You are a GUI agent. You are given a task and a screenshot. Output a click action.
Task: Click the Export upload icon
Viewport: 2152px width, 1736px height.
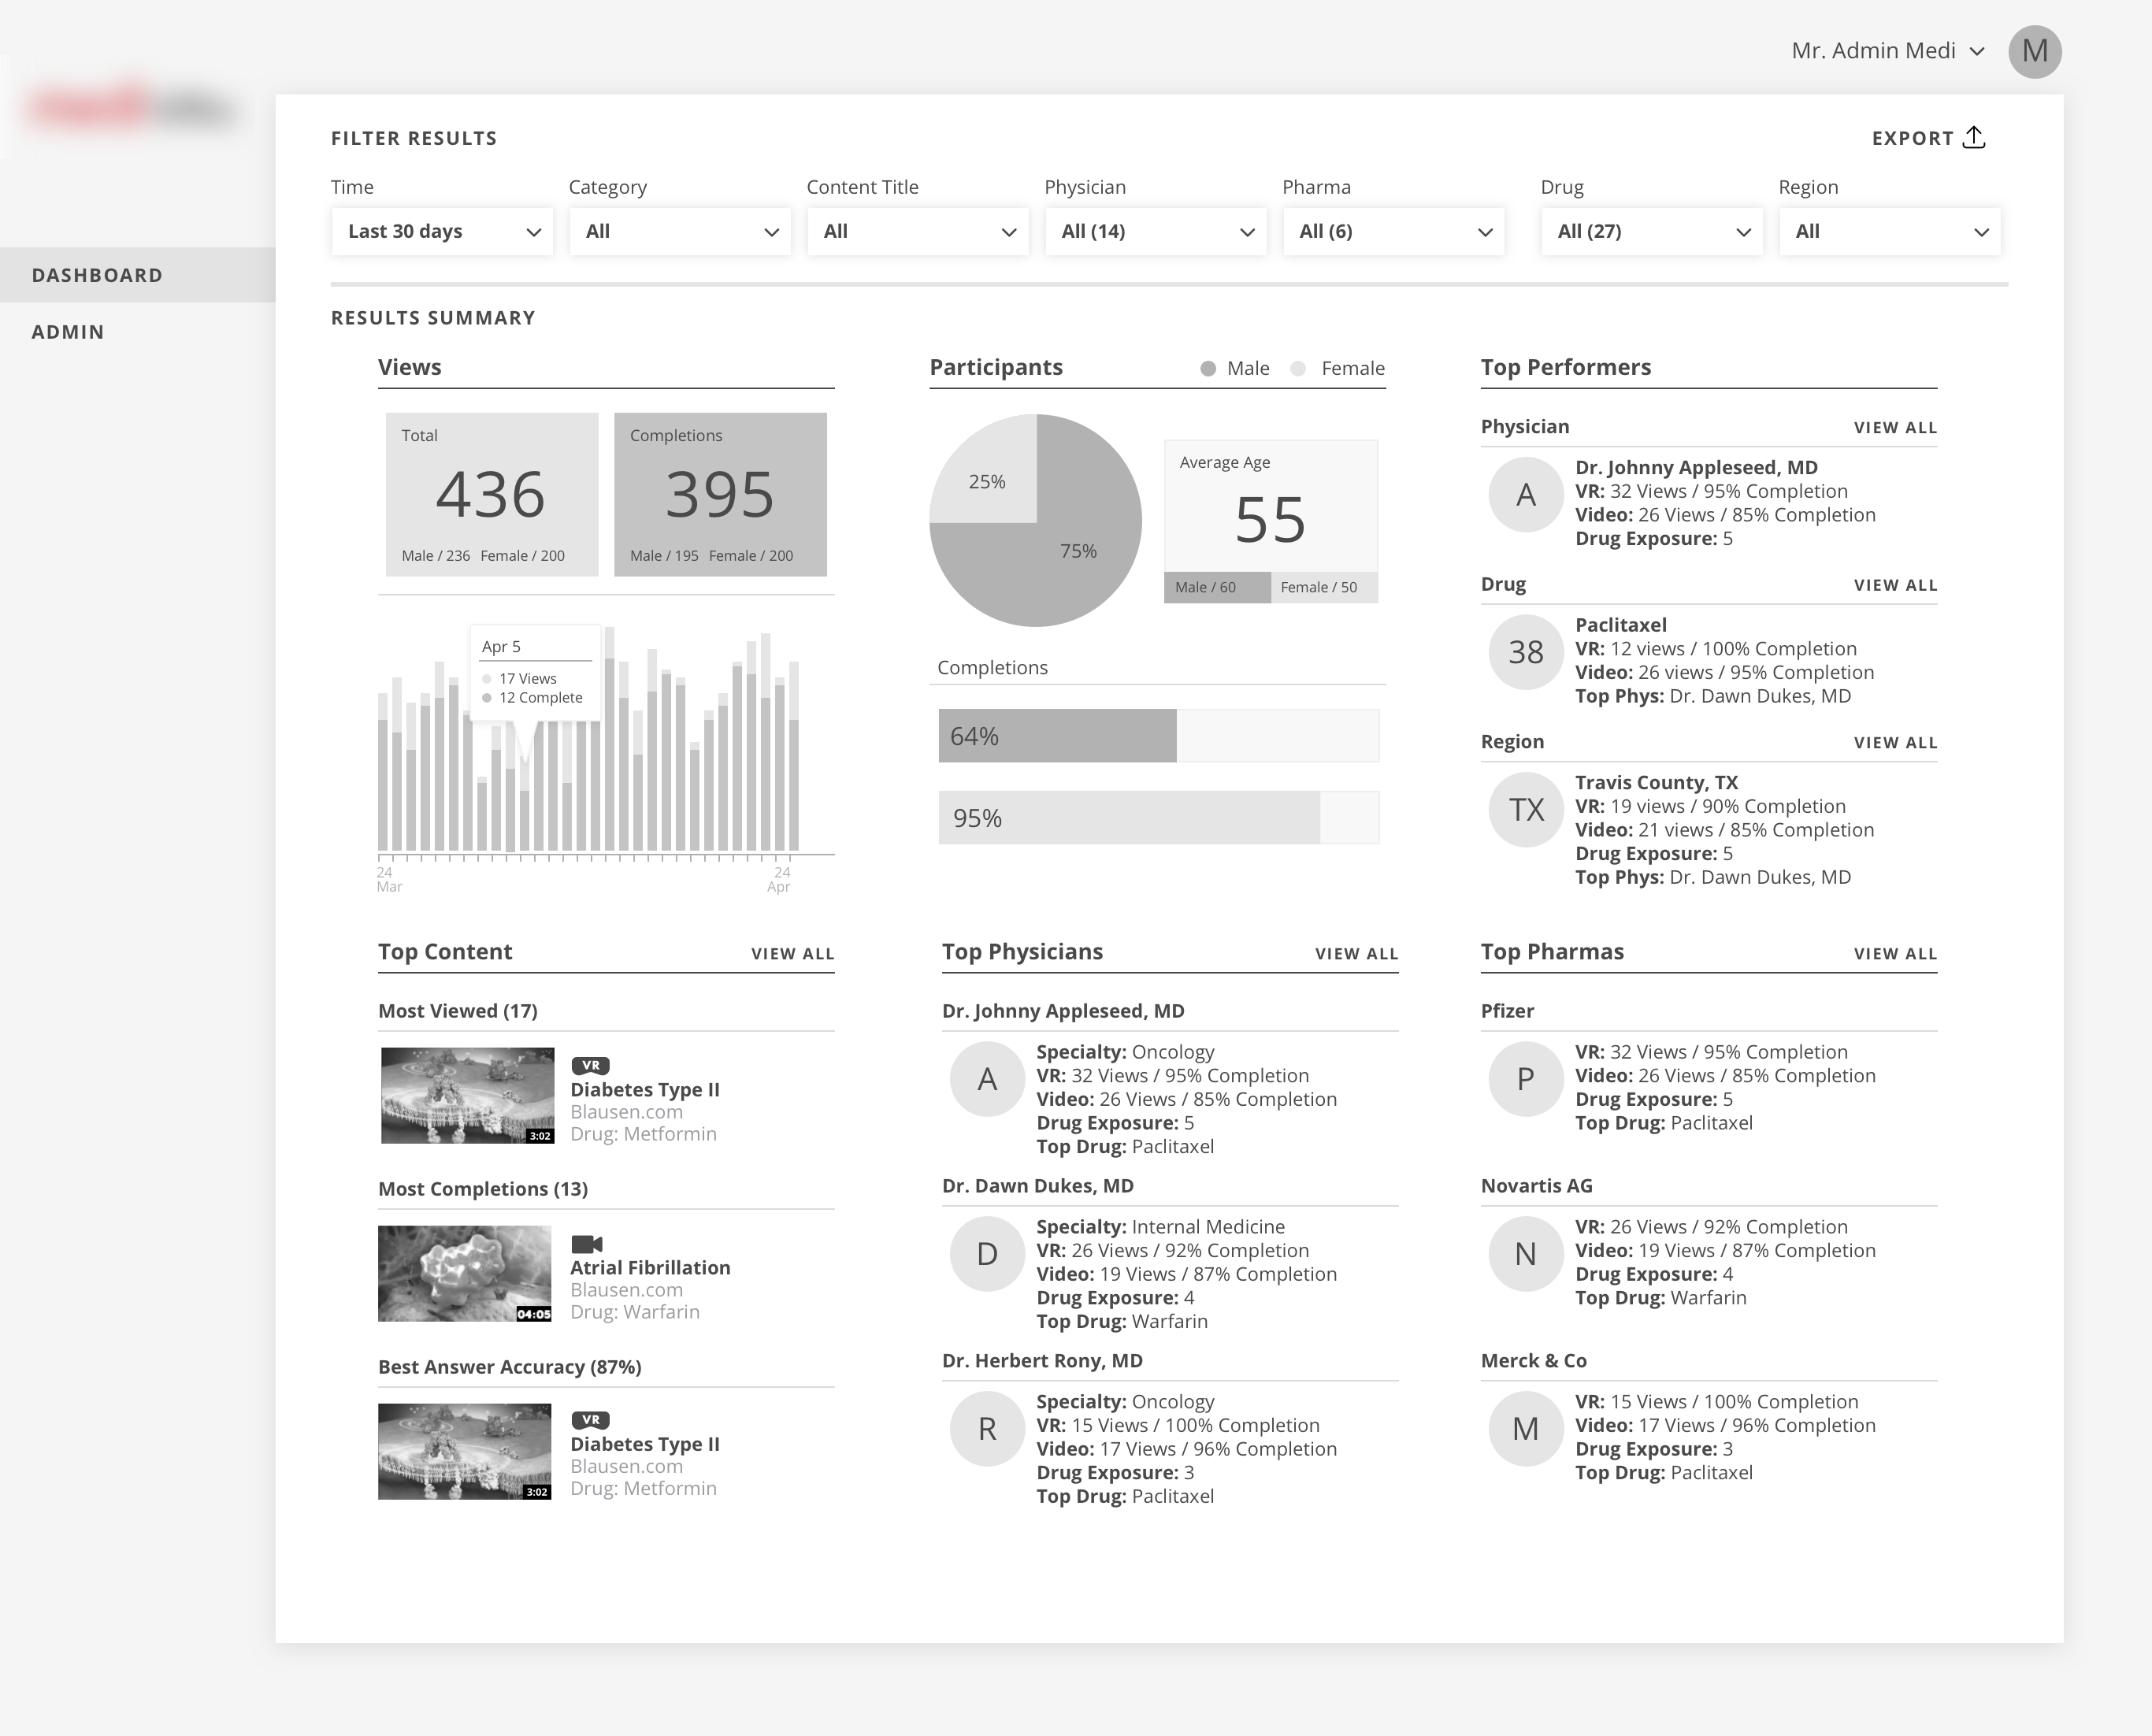coord(1973,137)
